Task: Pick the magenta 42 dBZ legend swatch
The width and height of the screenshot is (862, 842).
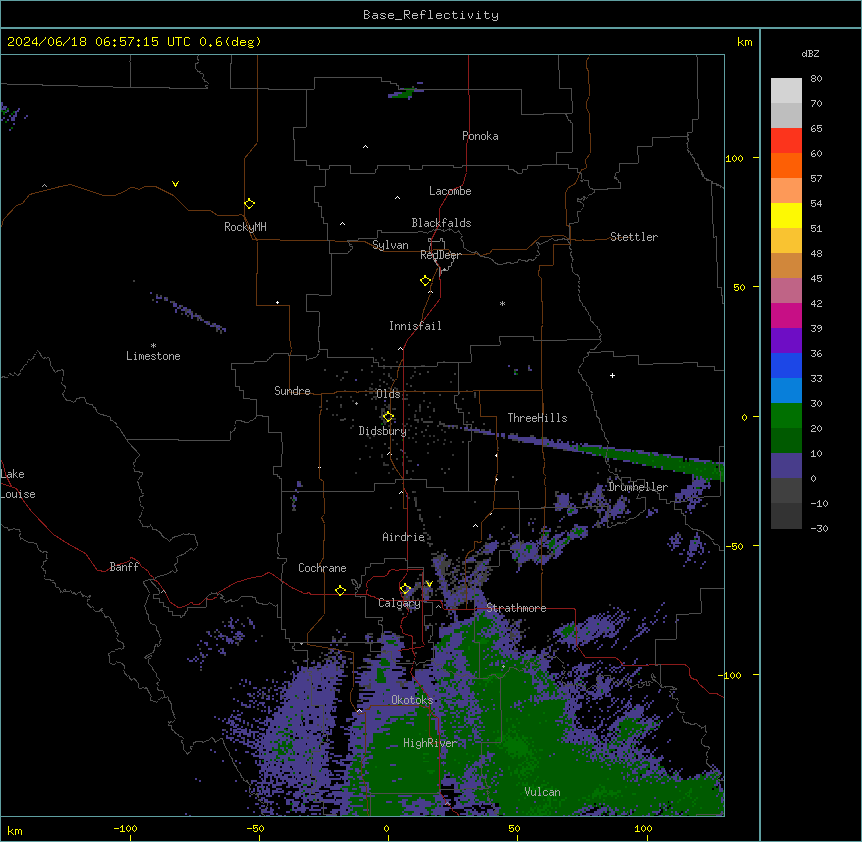Action: pyautogui.click(x=786, y=315)
